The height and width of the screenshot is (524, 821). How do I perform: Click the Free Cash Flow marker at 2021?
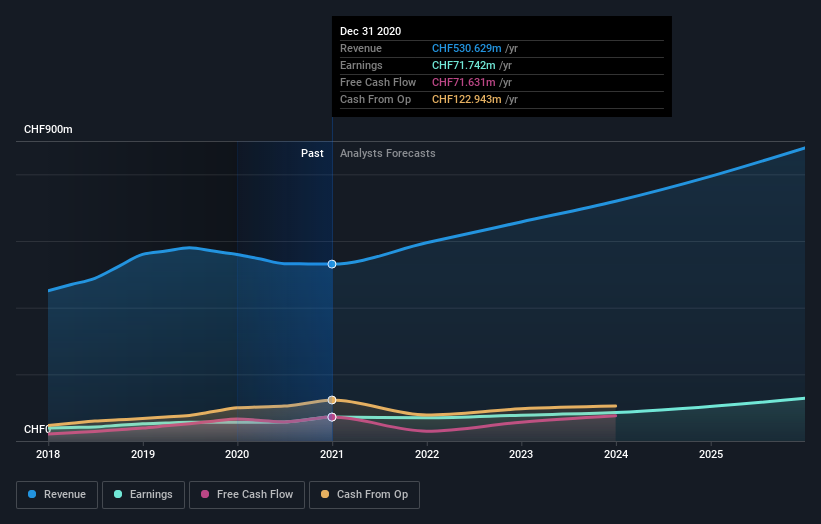pos(332,417)
